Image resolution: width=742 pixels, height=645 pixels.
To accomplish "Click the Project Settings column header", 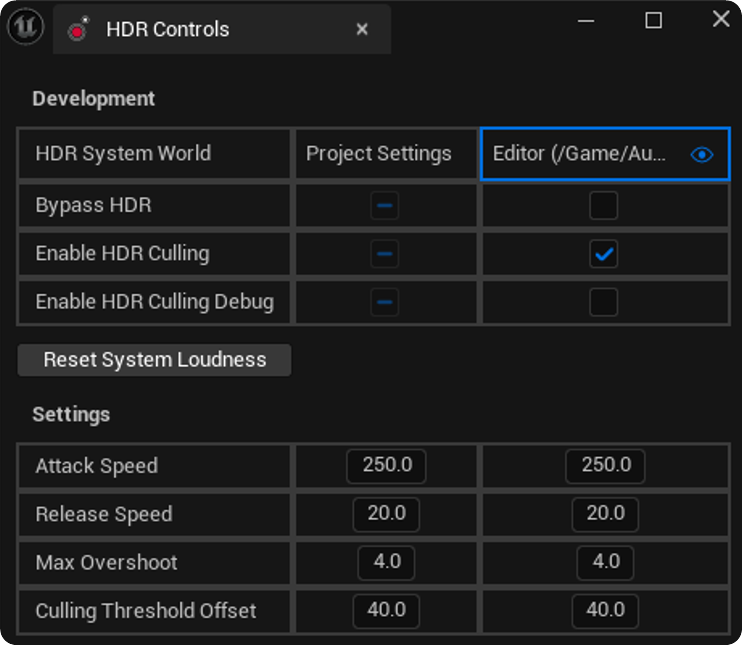I will (386, 154).
